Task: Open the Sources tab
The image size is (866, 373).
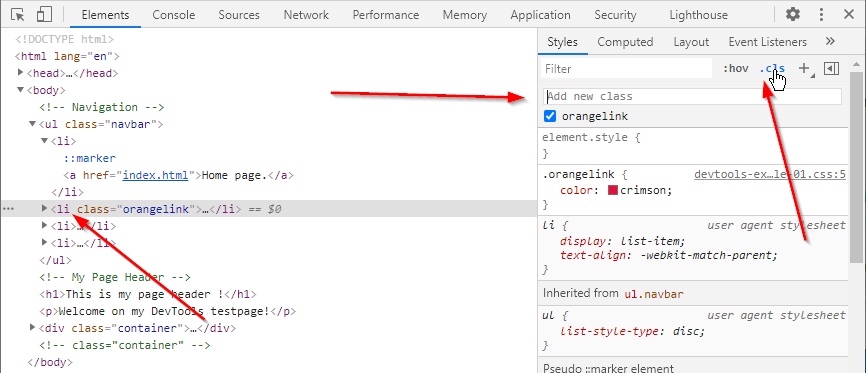Action: click(x=239, y=15)
